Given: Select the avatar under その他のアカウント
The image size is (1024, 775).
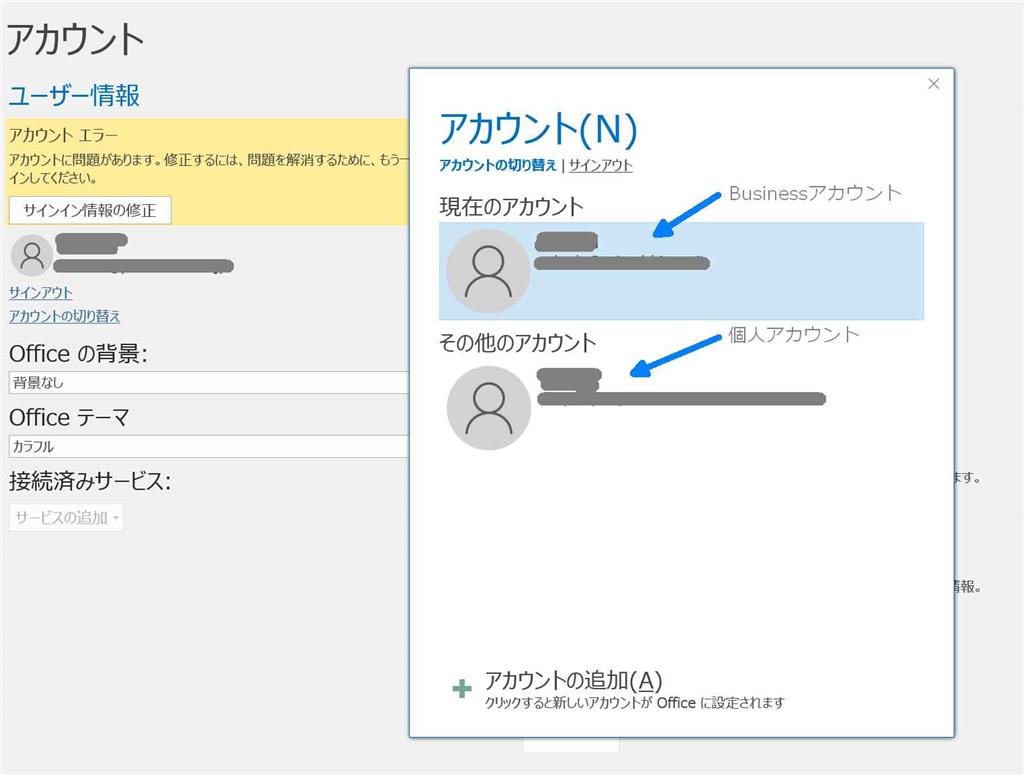Looking at the screenshot, I should [488, 407].
